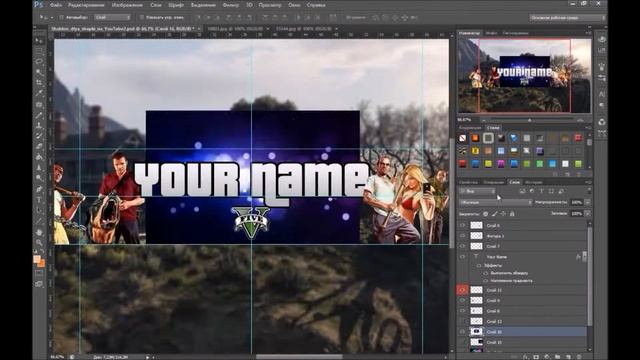
Task: Switch to the История panel tab
Action: pyautogui.click(x=533, y=182)
